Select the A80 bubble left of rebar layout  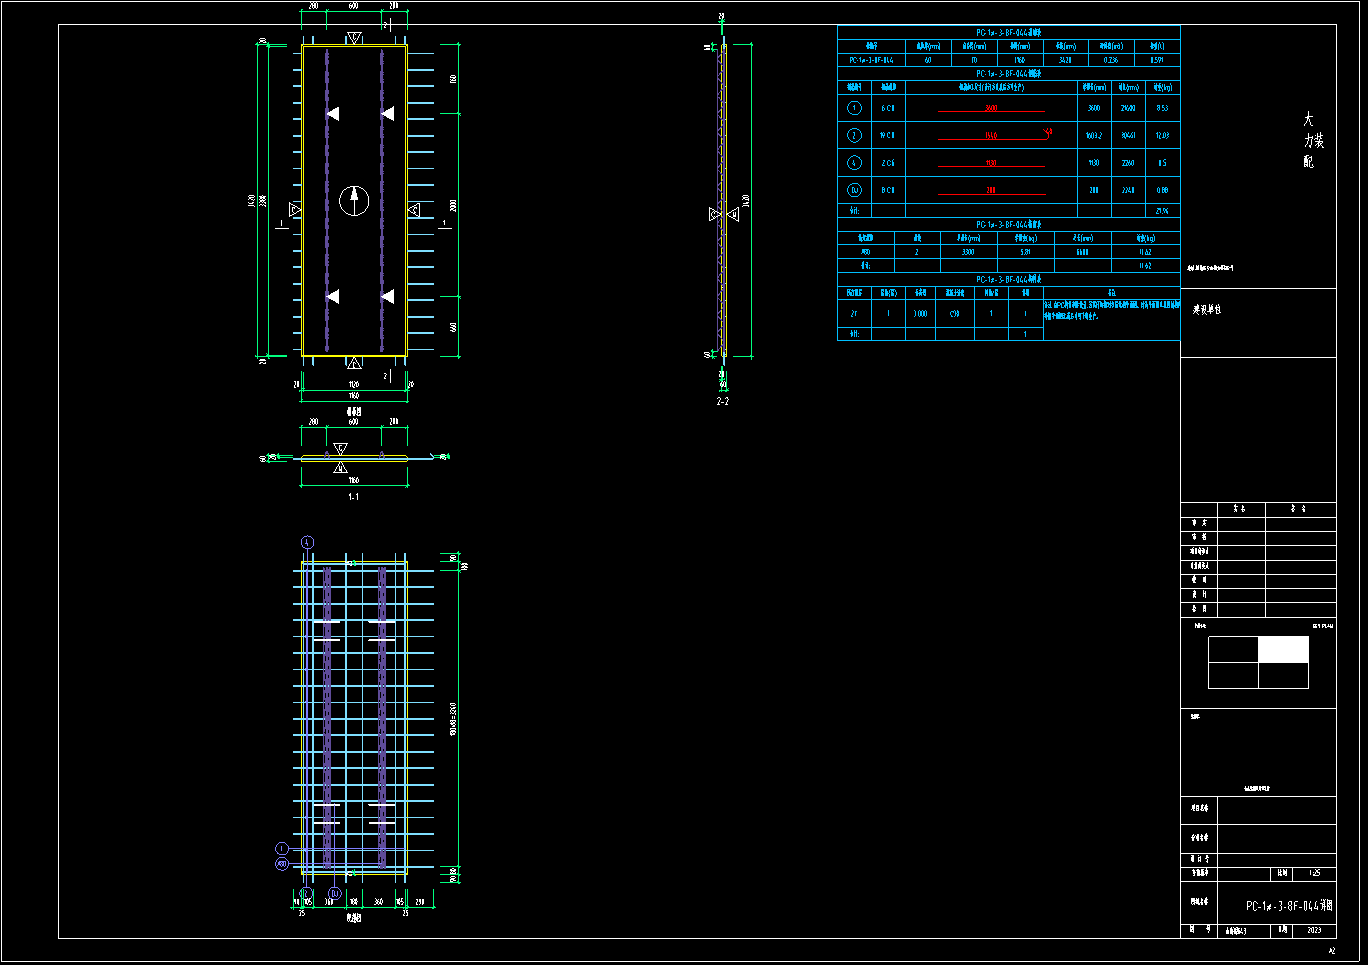pyautogui.click(x=282, y=864)
